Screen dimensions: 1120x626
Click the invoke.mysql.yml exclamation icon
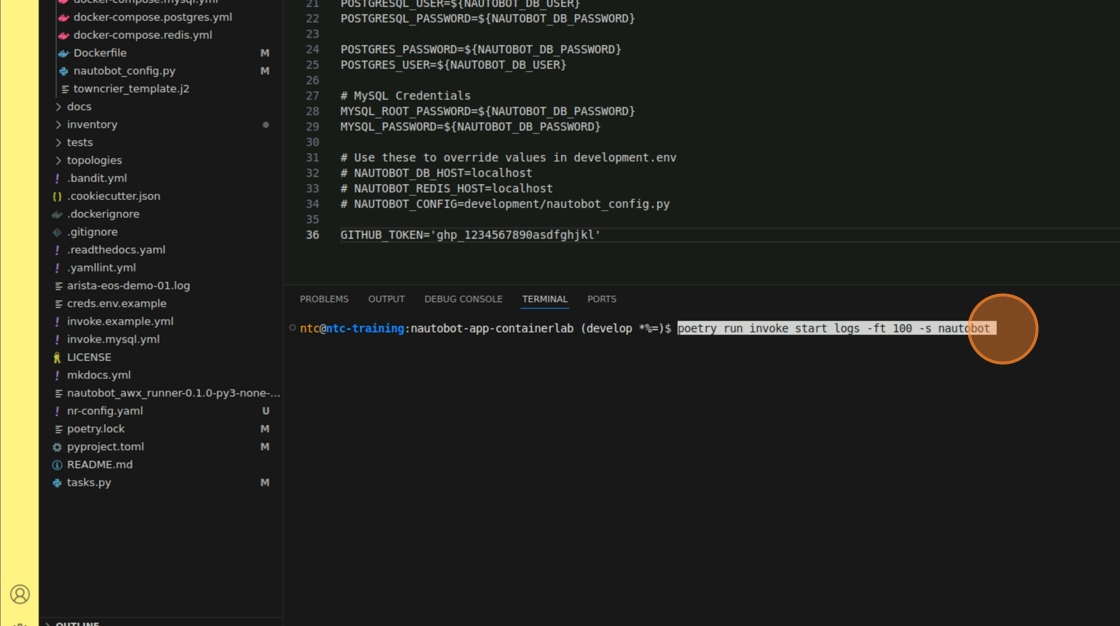click(x=57, y=339)
